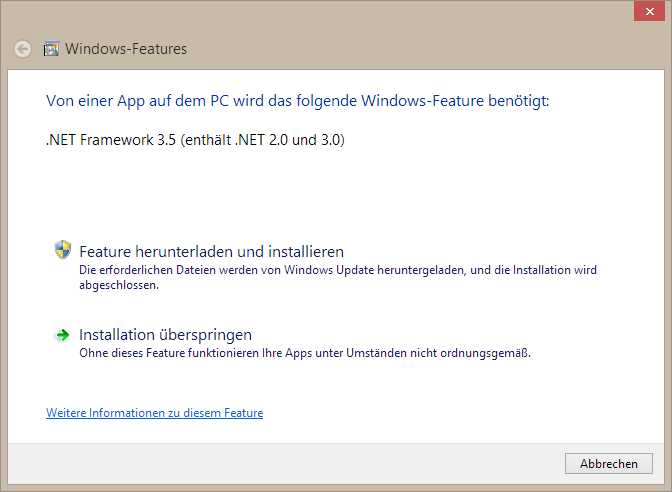The image size is (672, 492).
Task: Click the gray footer area left of Abbrechen
Action: tap(300, 464)
